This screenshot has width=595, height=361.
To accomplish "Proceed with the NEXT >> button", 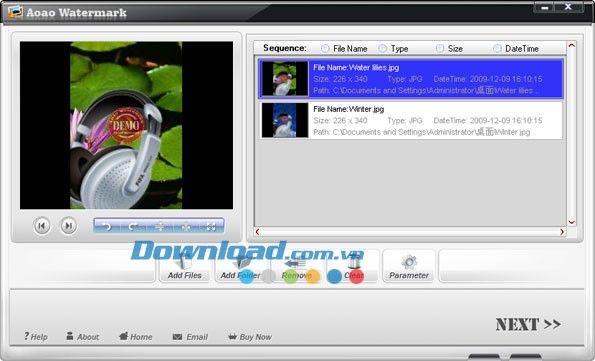I will [x=528, y=325].
